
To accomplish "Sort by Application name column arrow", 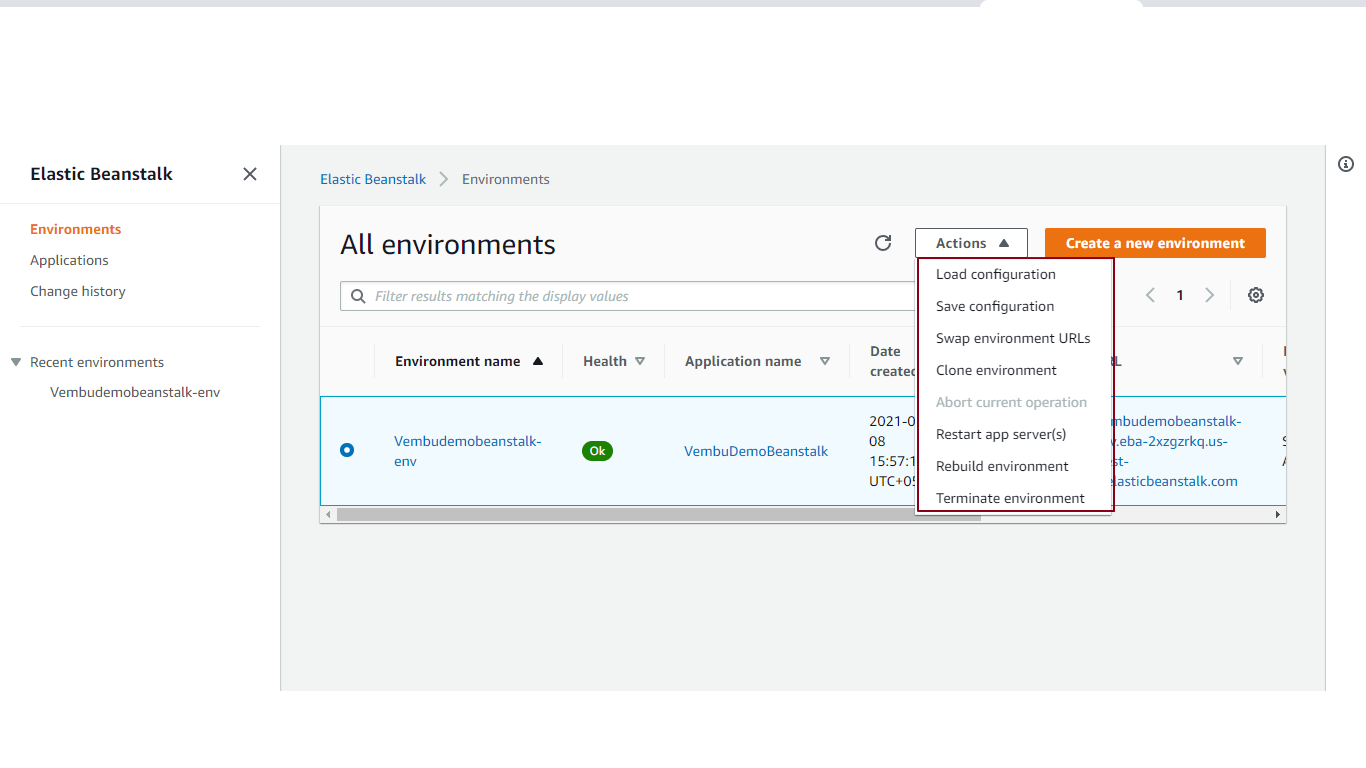I will click(825, 361).
